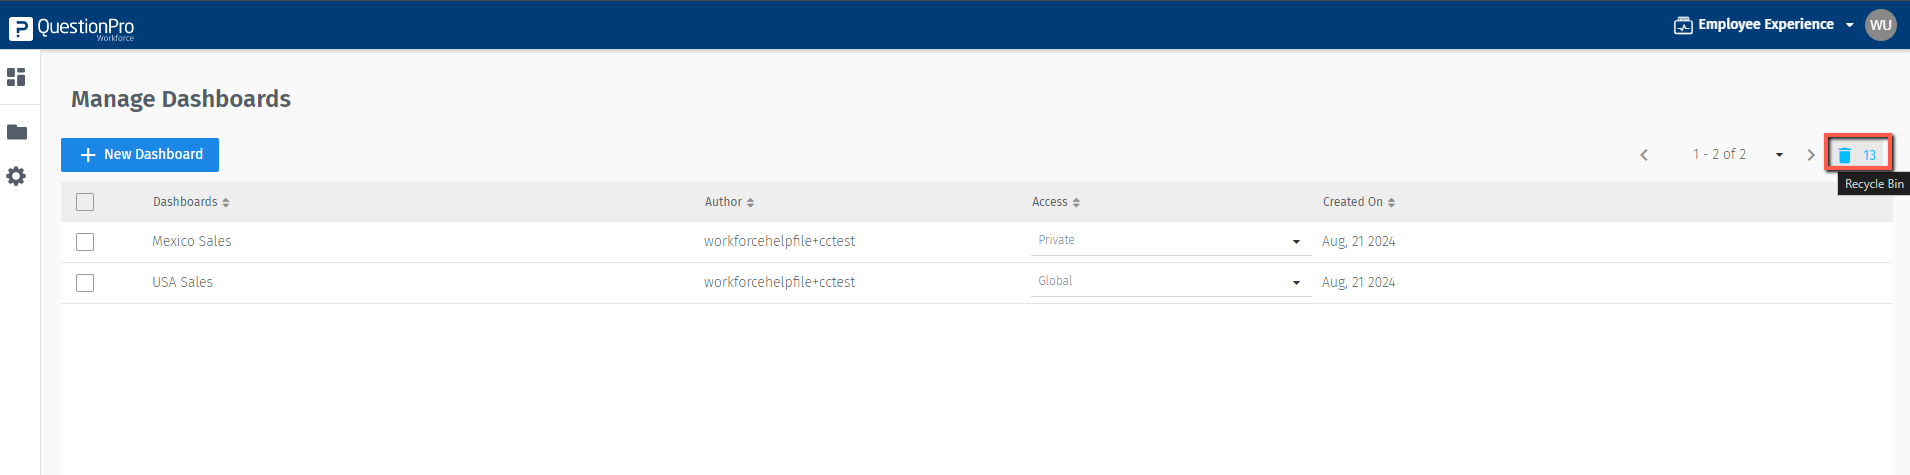The height and width of the screenshot is (475, 1910).
Task: Sort by the Dashboards column
Action: [191, 202]
